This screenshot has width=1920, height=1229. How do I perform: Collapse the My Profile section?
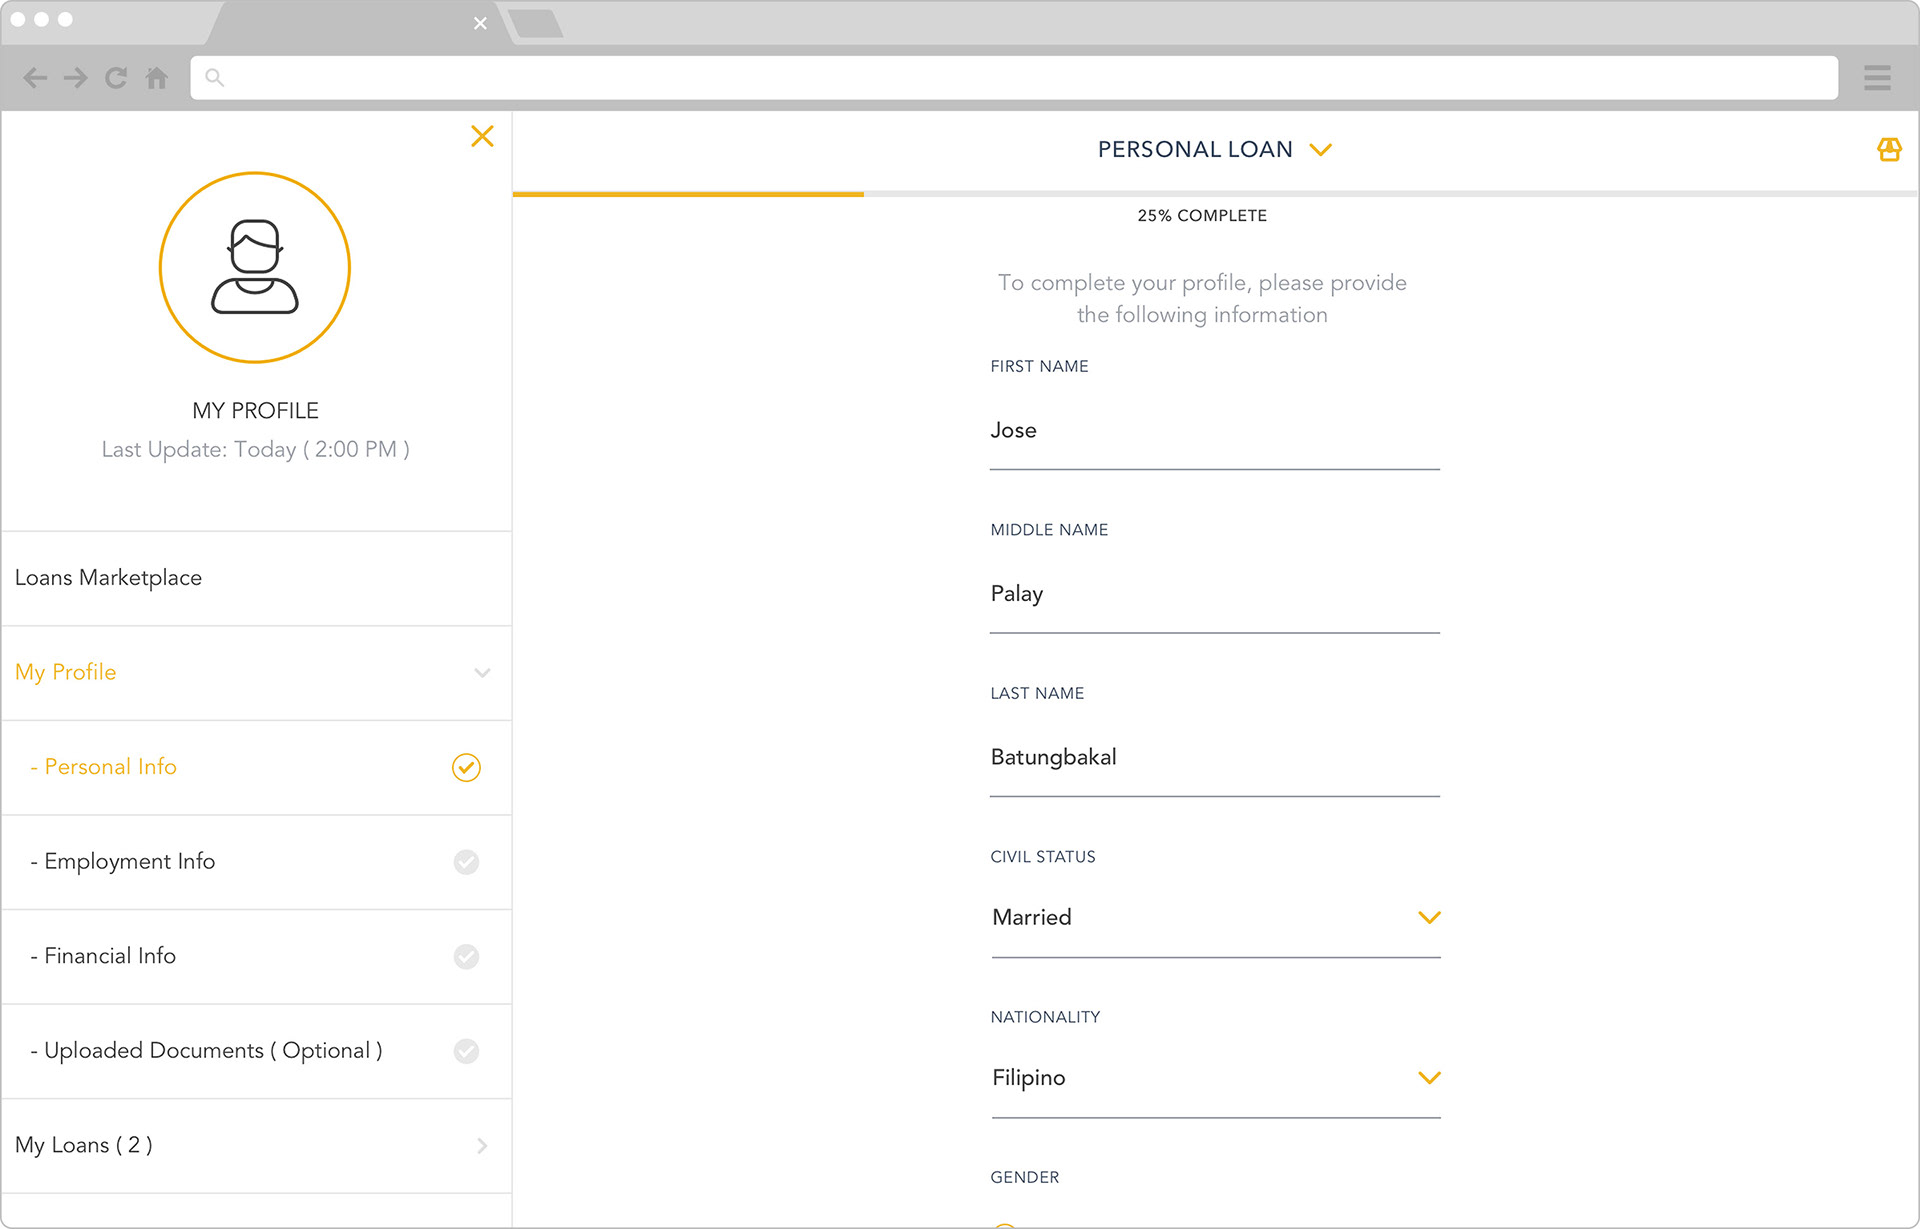tap(482, 673)
